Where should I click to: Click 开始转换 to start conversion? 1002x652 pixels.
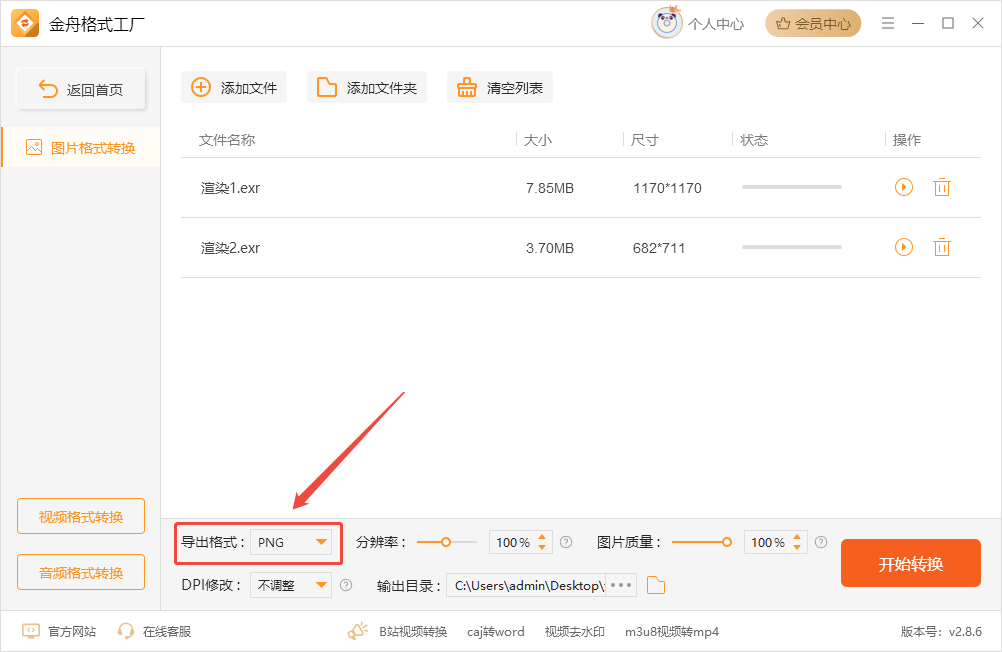pyautogui.click(x=911, y=563)
